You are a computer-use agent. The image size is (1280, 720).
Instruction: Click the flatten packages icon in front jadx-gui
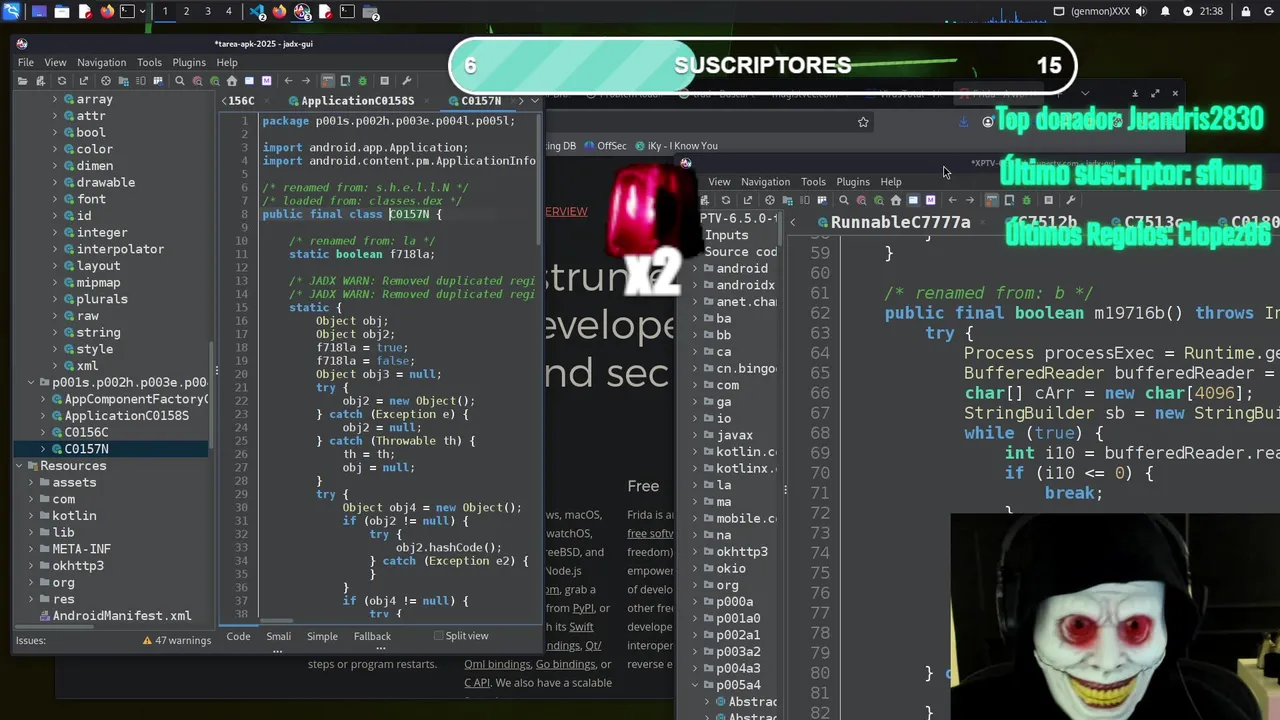123,81
